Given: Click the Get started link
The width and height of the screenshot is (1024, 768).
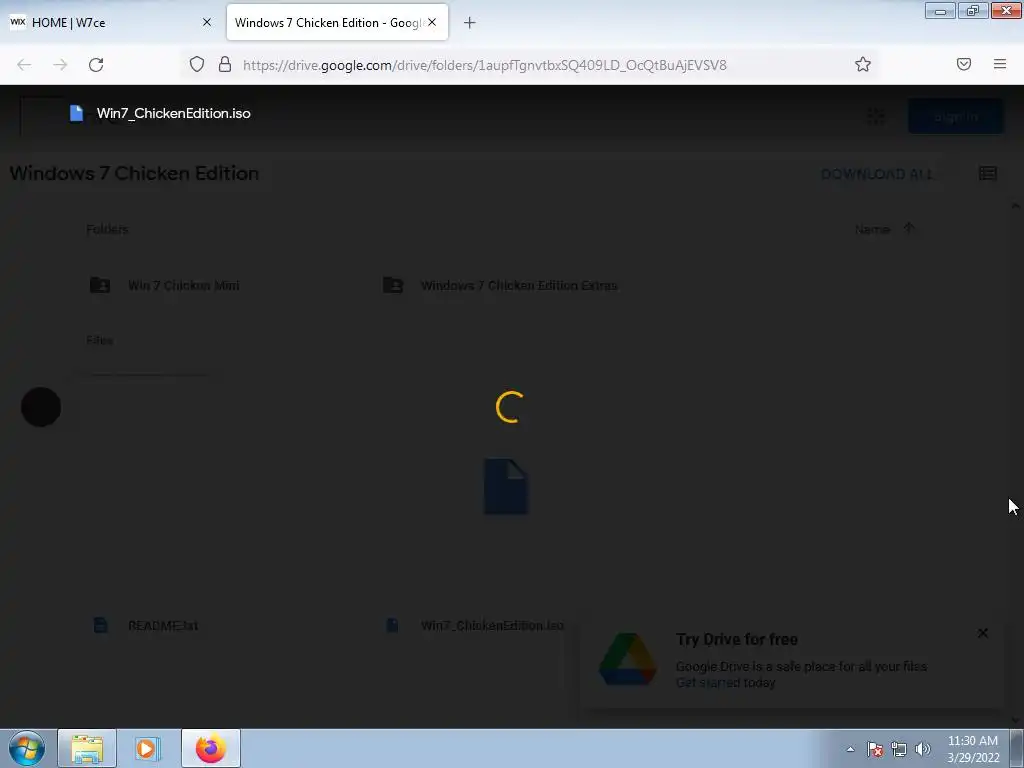Looking at the screenshot, I should click(x=709, y=682).
